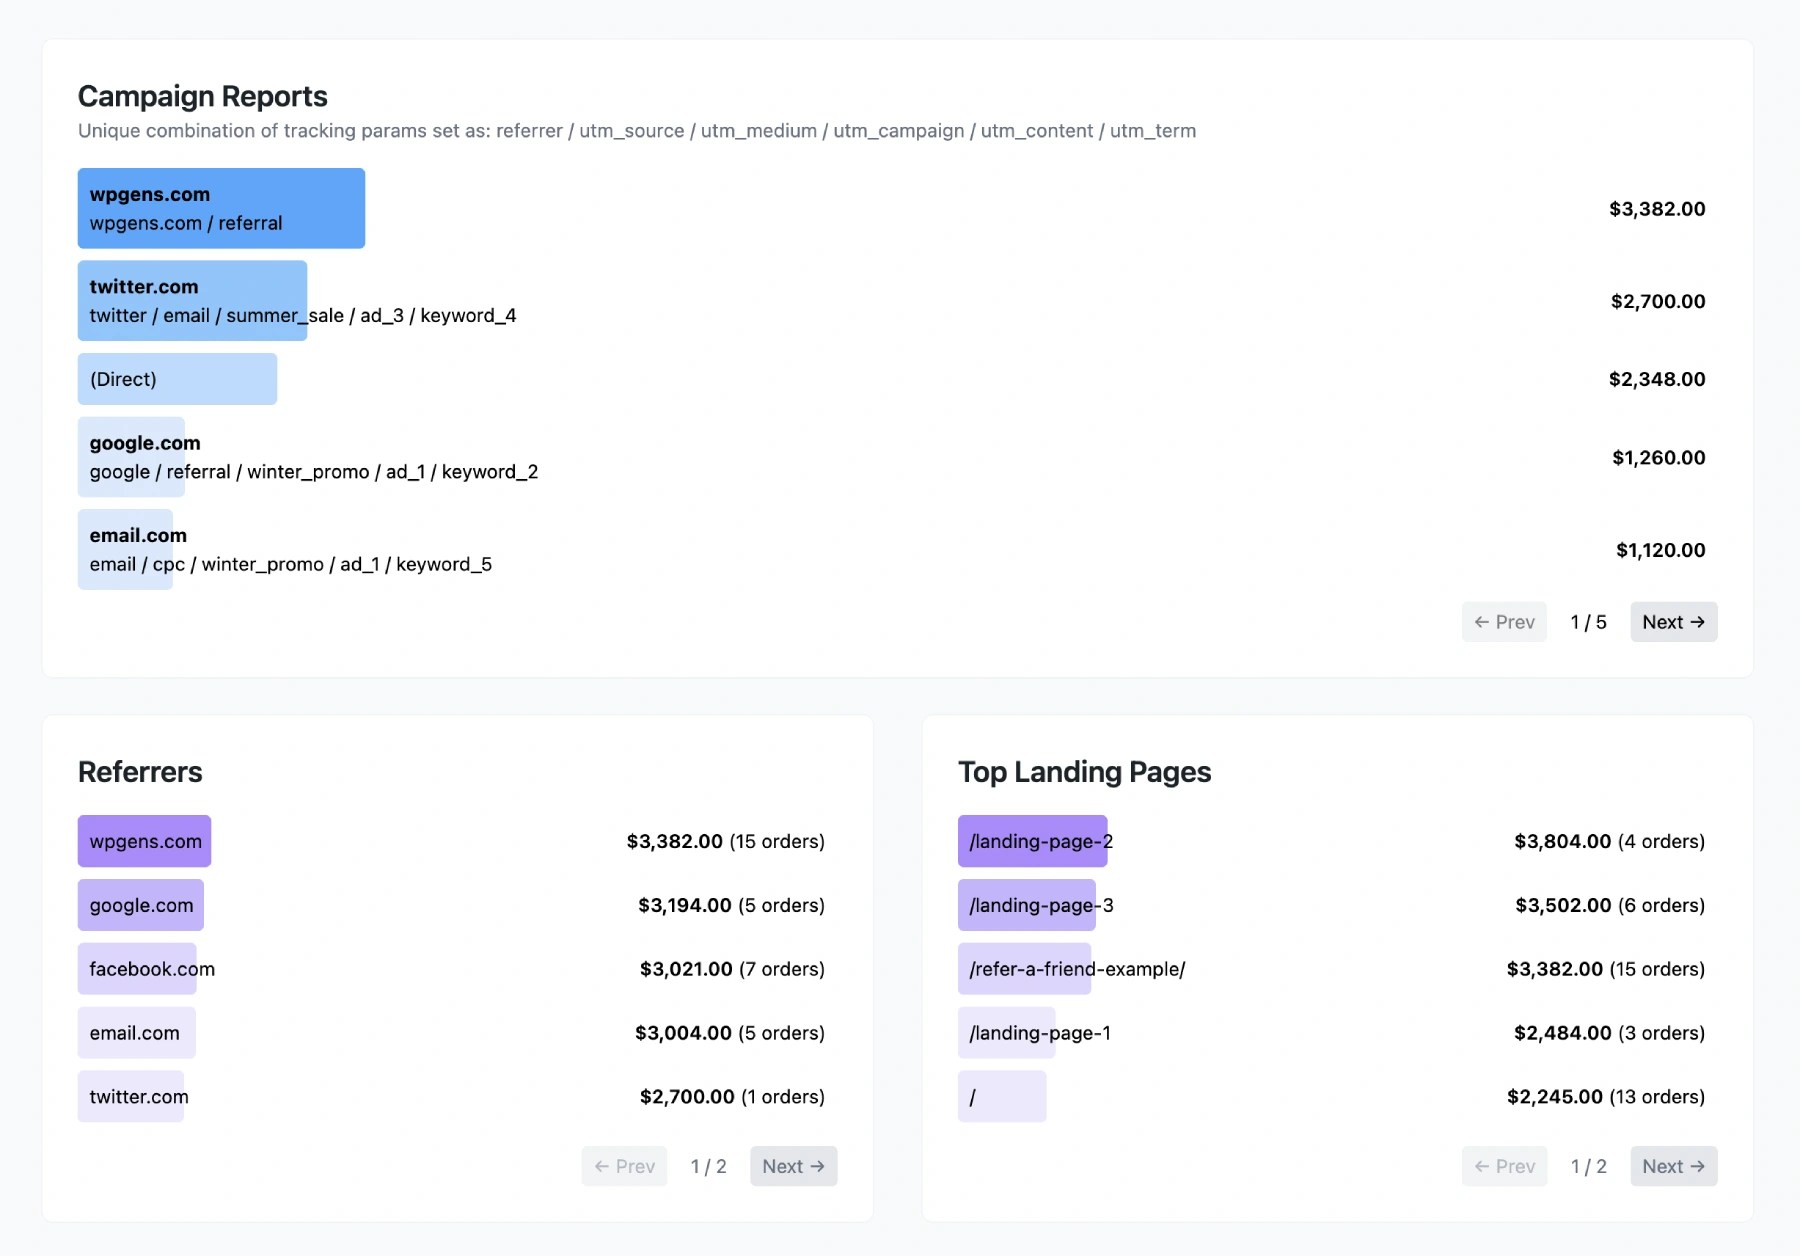Select the wpgens.com campaign bar
Screen dimensions: 1800x1256
[x=220, y=208]
